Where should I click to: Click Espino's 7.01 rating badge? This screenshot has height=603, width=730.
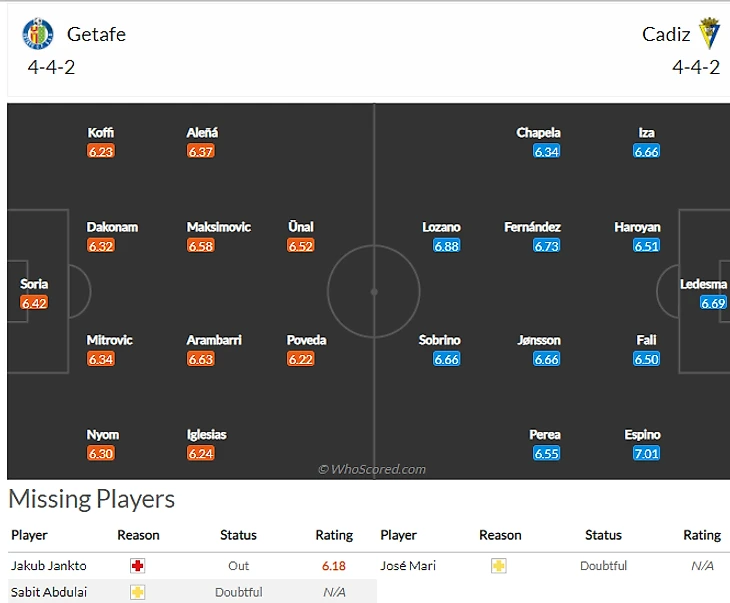[646, 454]
